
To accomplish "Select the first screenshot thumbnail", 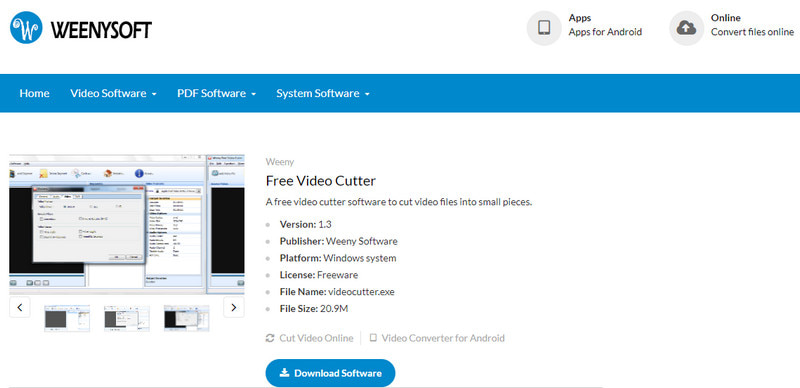I will 67,319.
